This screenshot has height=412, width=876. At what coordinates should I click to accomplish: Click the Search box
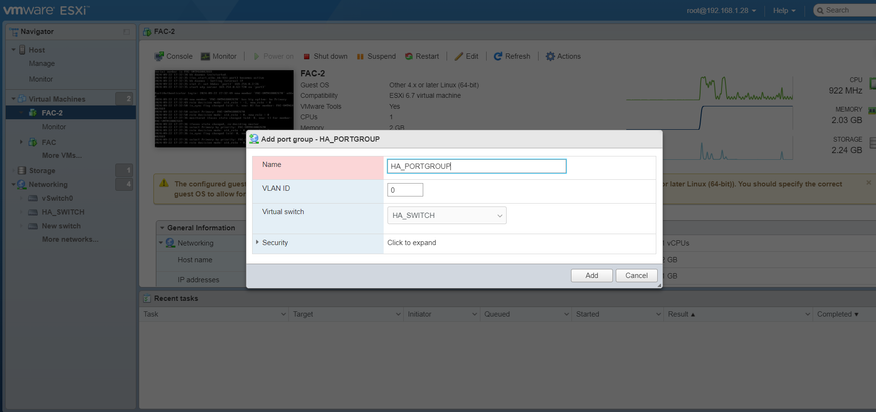click(x=845, y=10)
